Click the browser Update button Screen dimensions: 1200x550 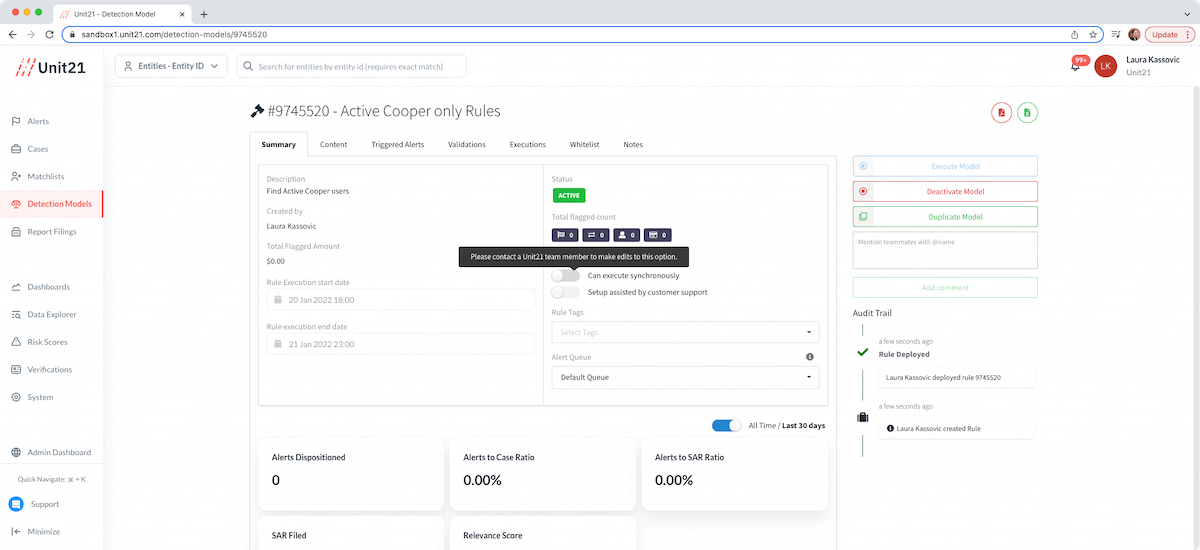pos(1167,34)
